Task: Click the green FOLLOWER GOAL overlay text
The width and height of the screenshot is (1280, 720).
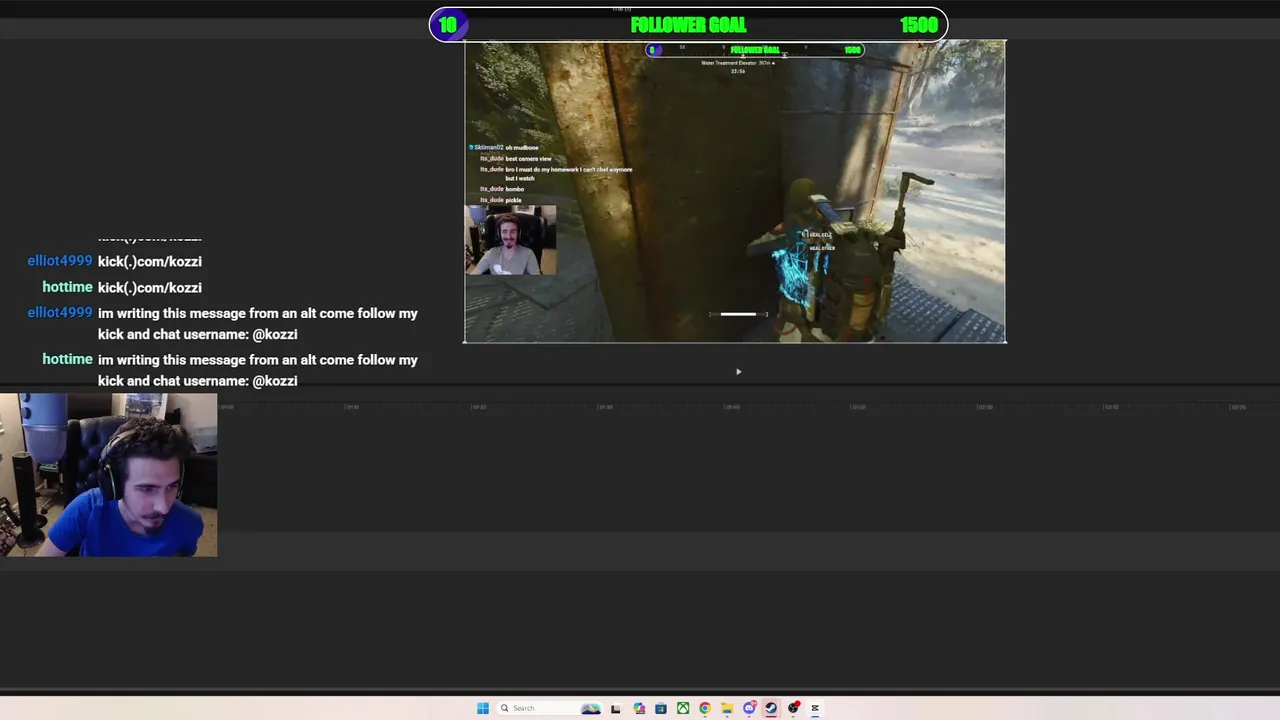Action: point(688,25)
